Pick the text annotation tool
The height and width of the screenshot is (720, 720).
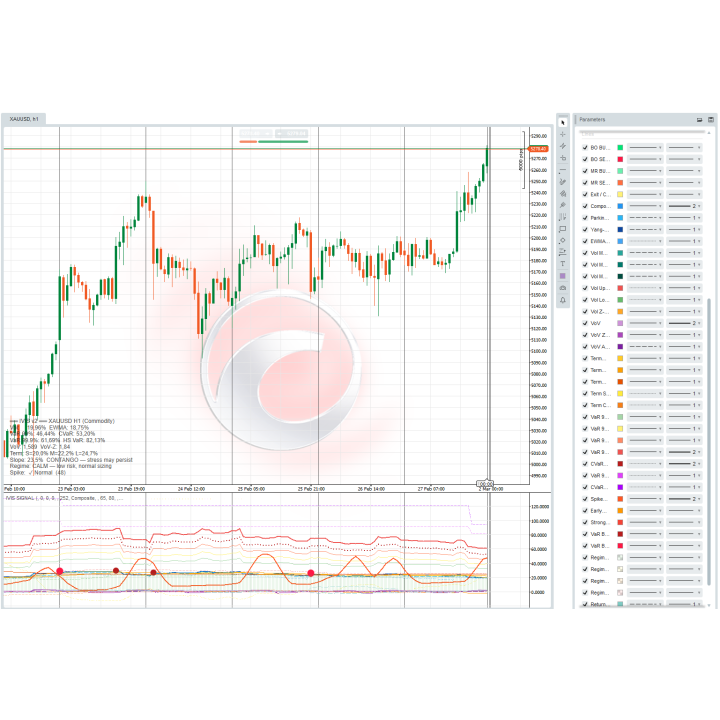[x=562, y=264]
